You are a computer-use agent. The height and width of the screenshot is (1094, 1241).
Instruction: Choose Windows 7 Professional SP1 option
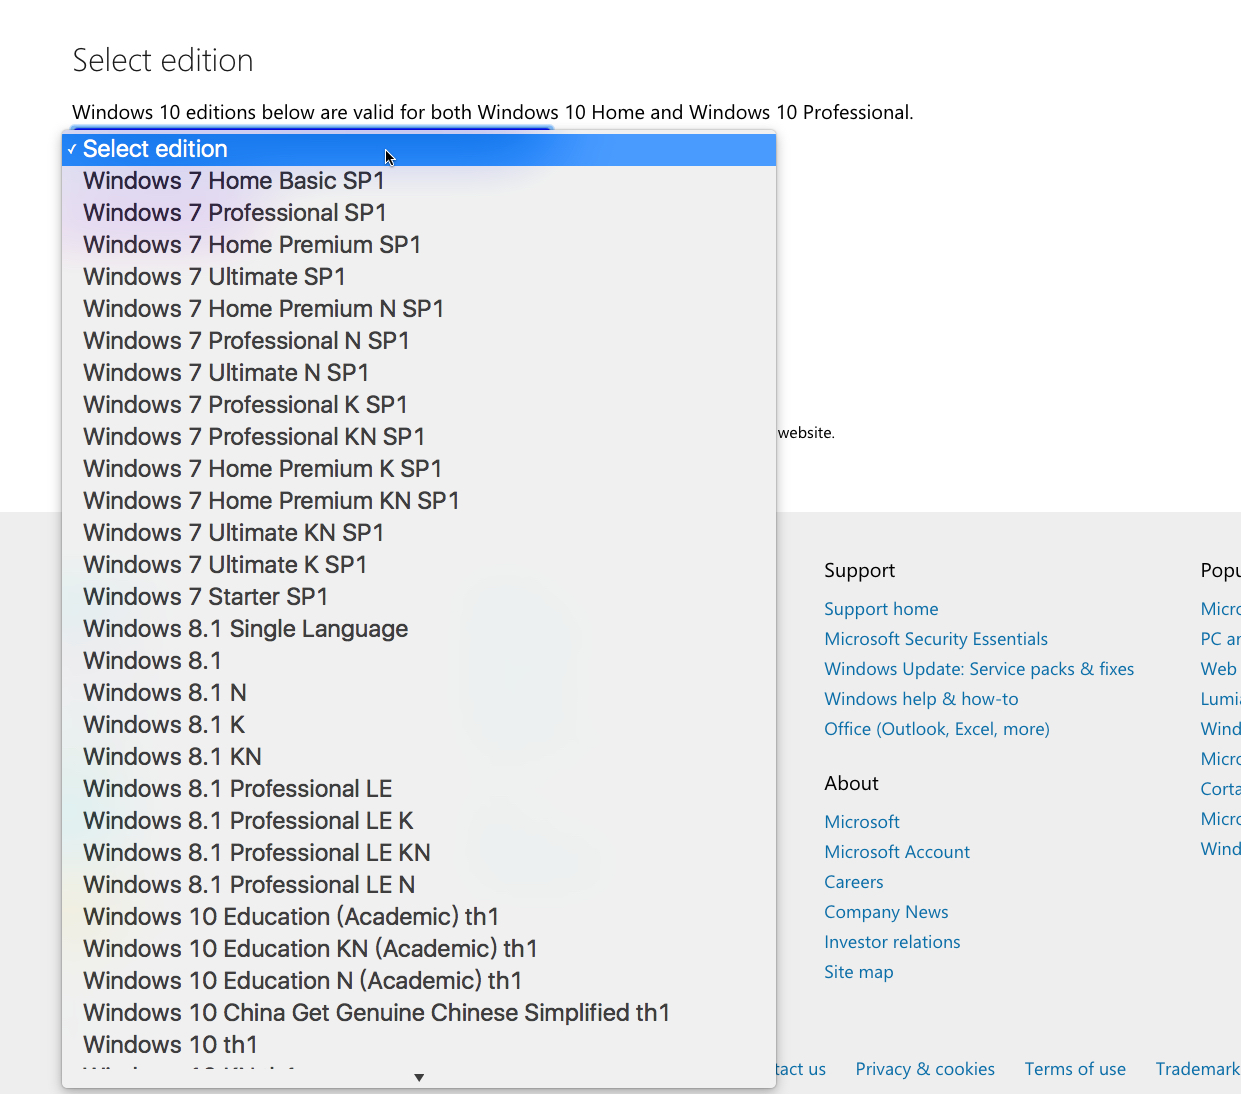pos(419,213)
